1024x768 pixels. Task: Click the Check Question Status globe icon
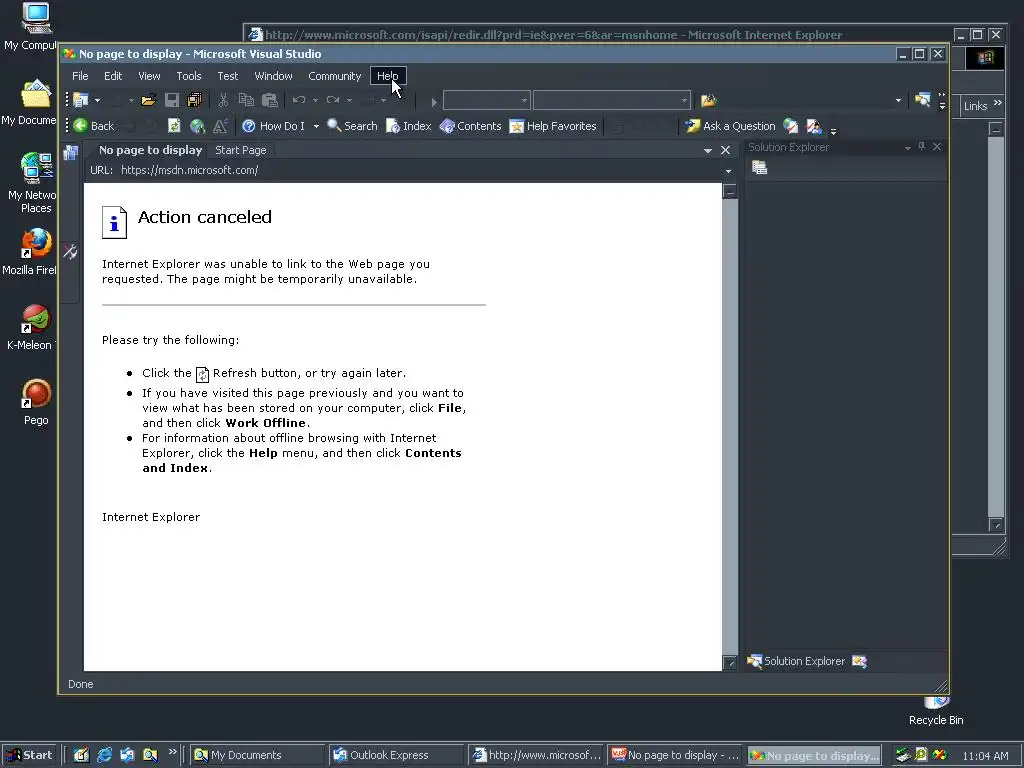790,125
